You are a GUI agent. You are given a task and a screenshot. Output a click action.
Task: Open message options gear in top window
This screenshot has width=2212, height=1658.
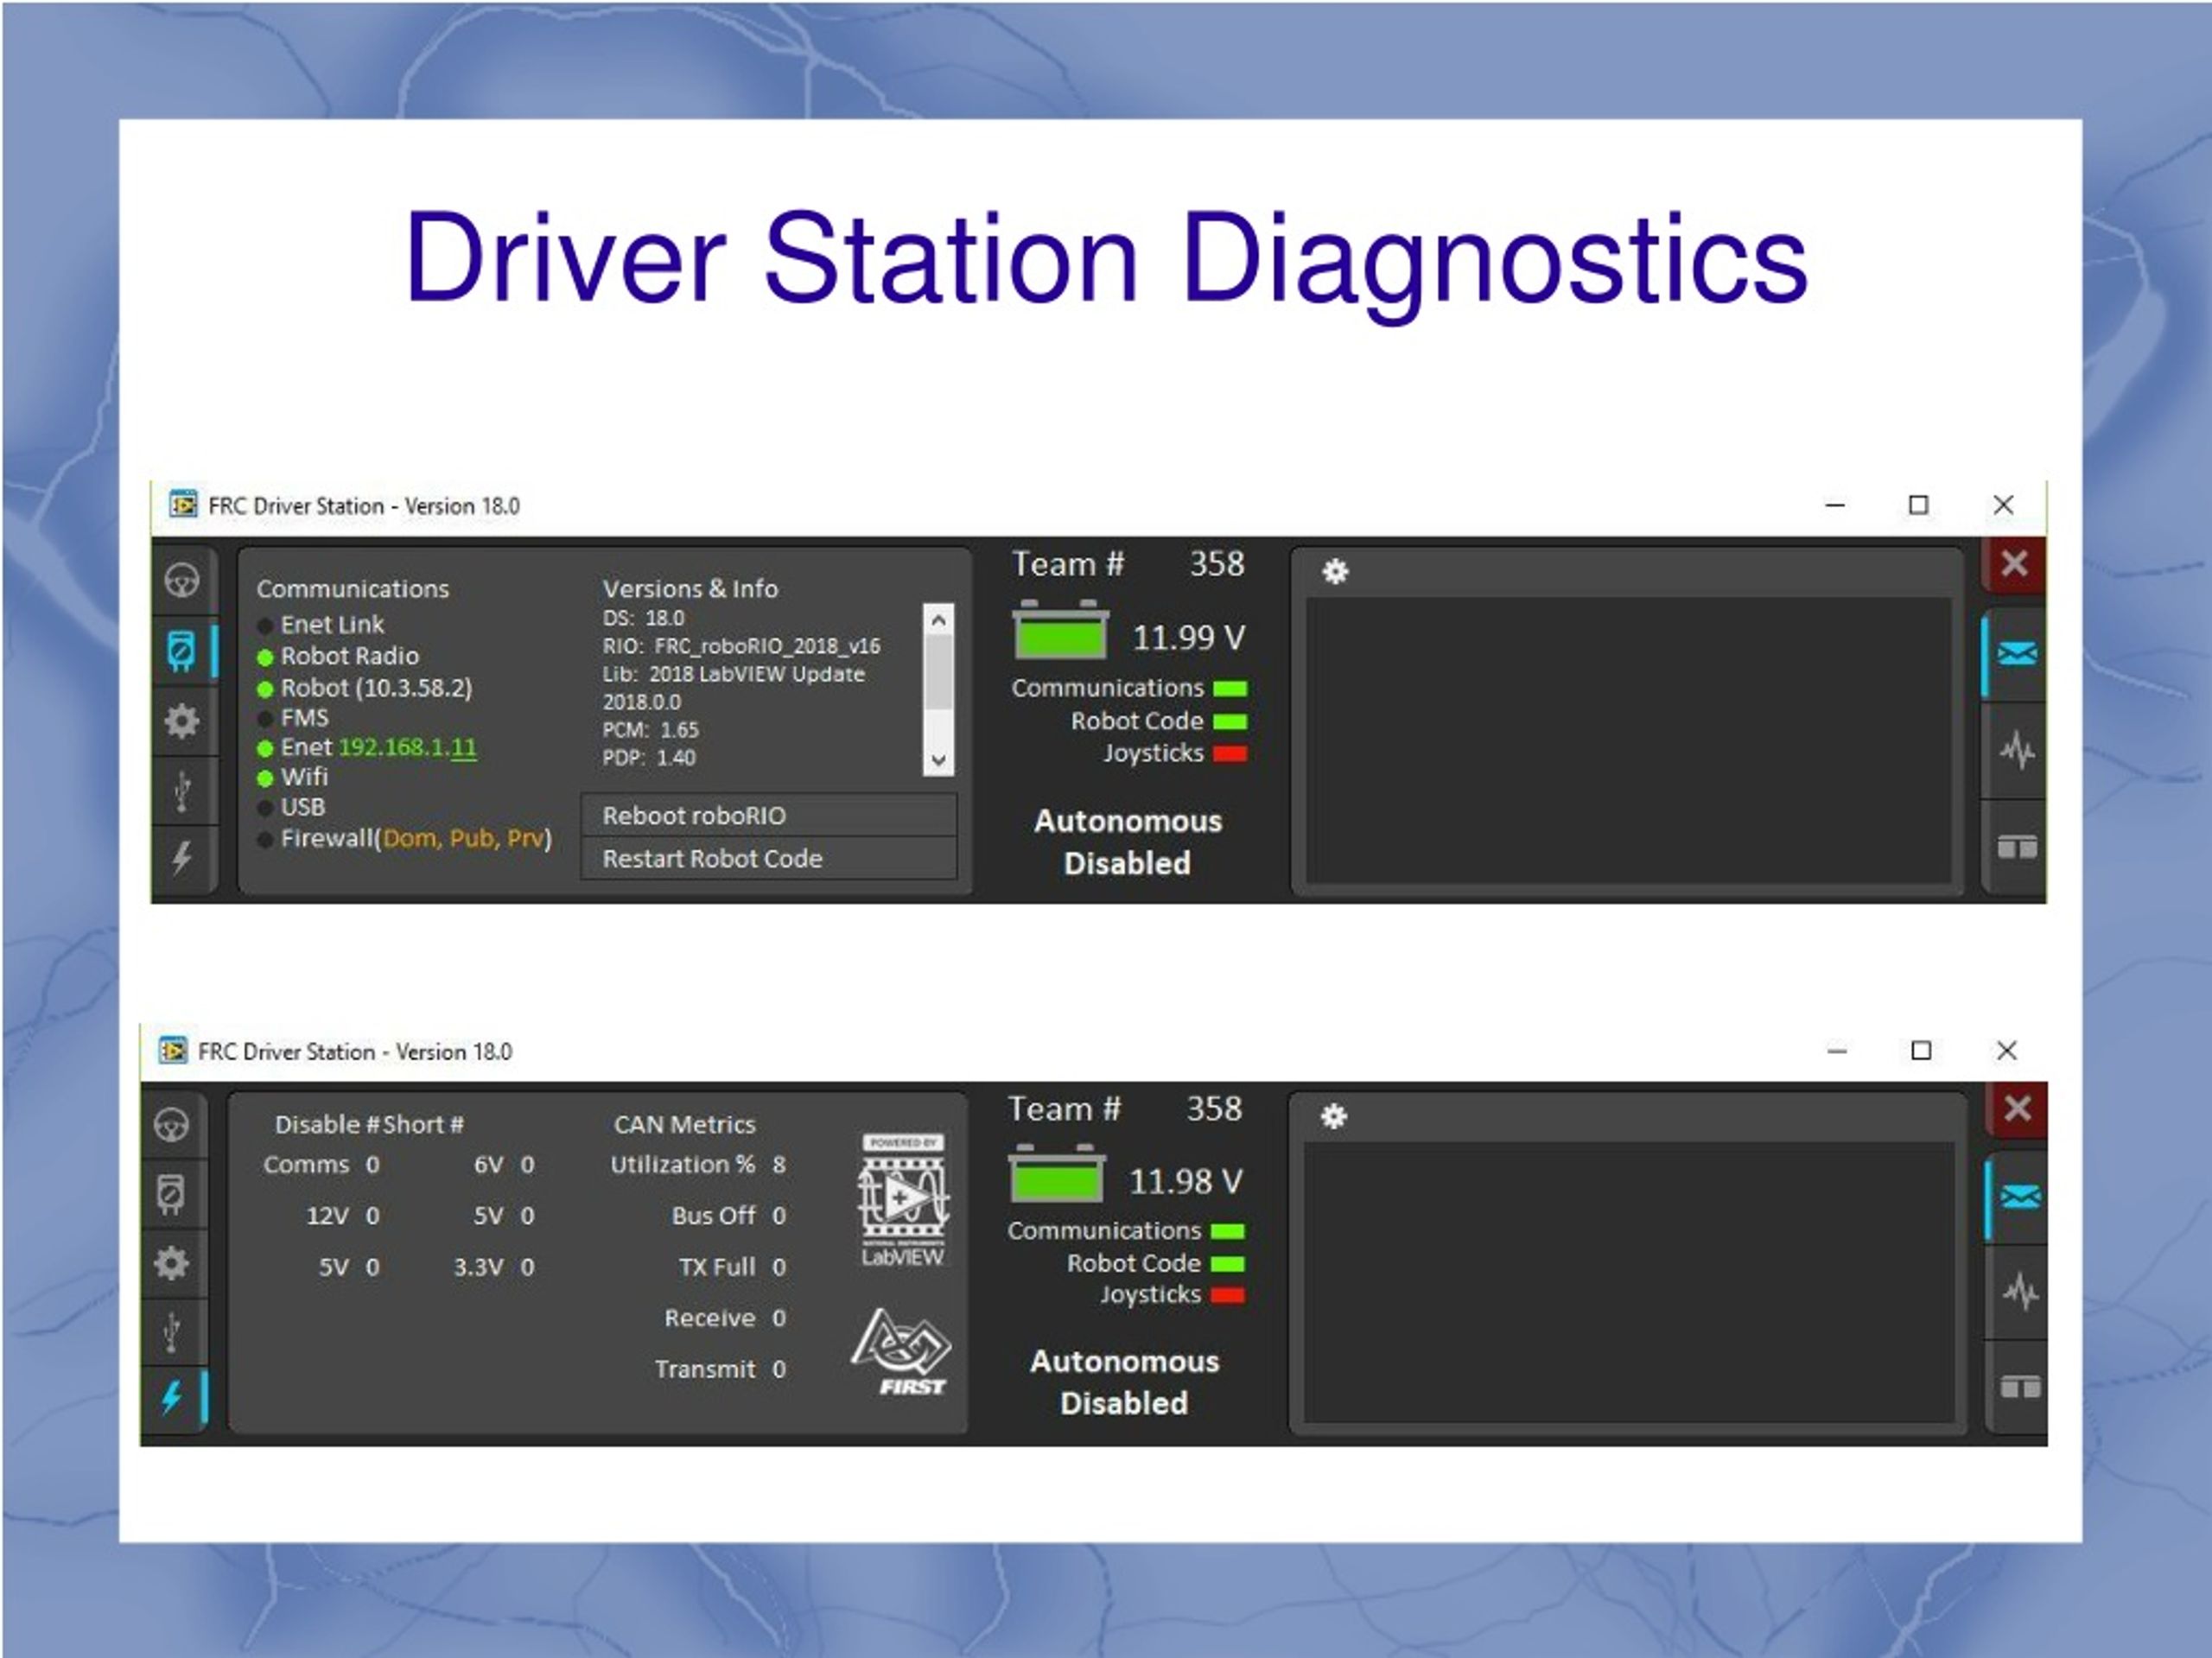click(x=1335, y=571)
